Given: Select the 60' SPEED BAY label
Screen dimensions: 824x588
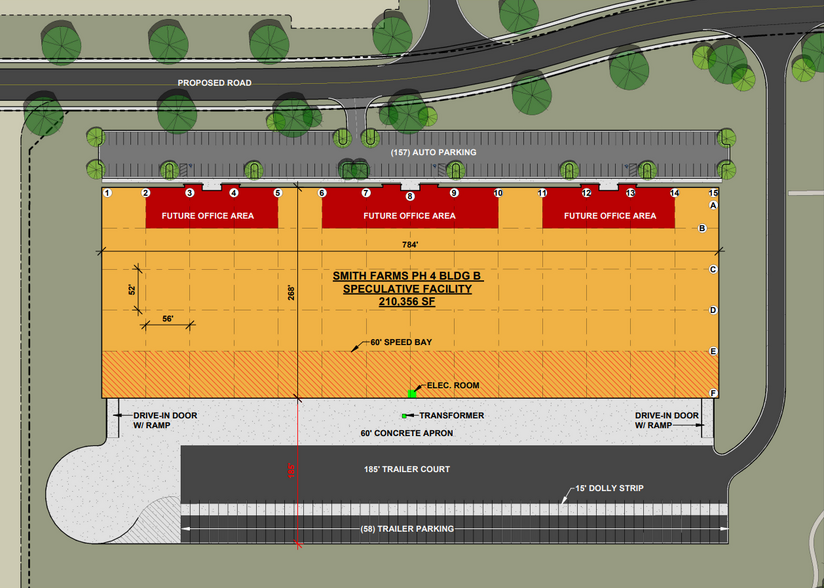Looking at the screenshot, I should pos(401,342).
